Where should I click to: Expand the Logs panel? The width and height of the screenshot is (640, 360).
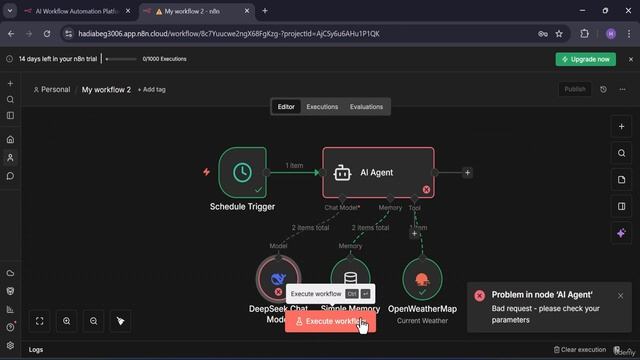tap(36, 350)
